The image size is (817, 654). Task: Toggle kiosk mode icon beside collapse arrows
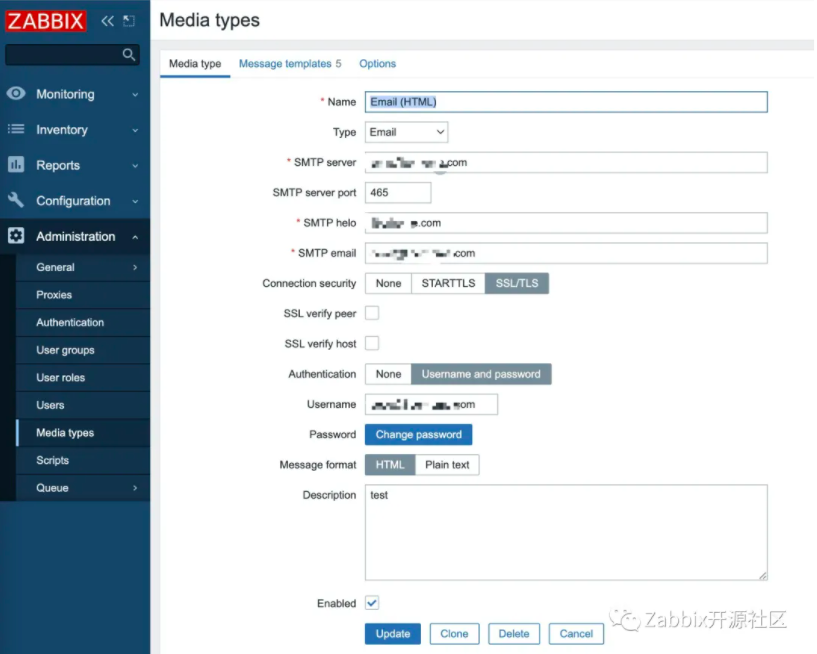pyautogui.click(x=129, y=21)
